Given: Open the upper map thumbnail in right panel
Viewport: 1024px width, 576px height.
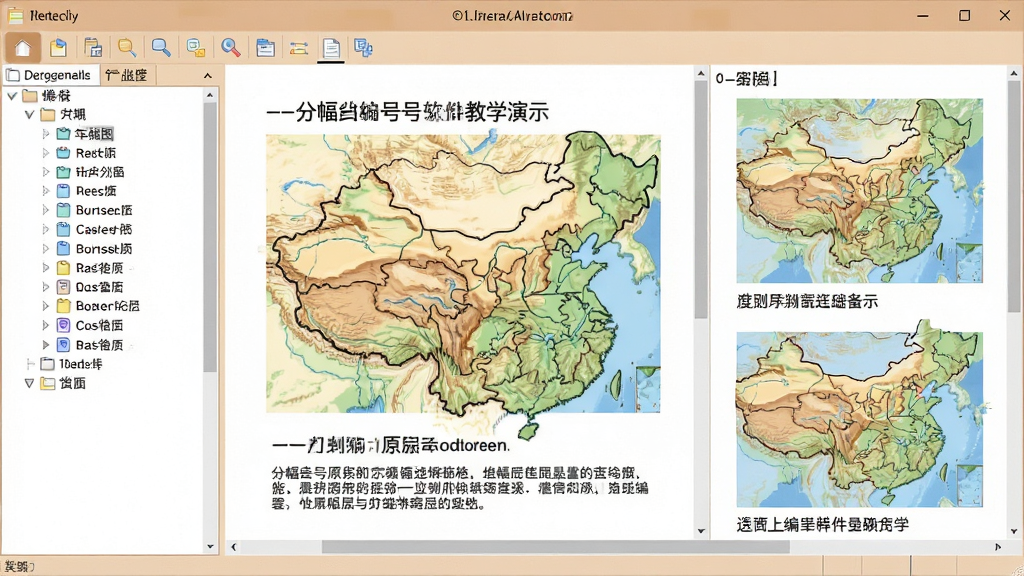Looking at the screenshot, I should point(859,191).
